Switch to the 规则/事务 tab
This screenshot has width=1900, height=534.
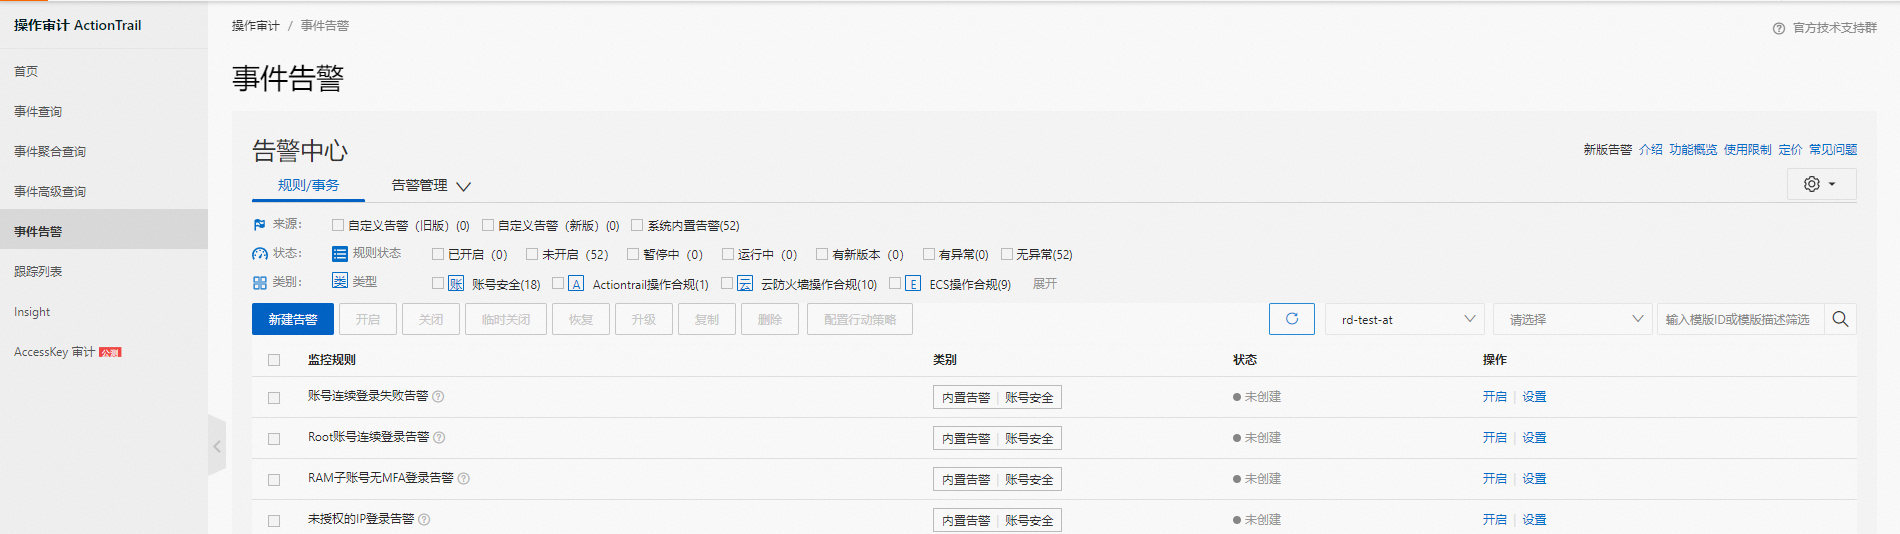(x=308, y=186)
